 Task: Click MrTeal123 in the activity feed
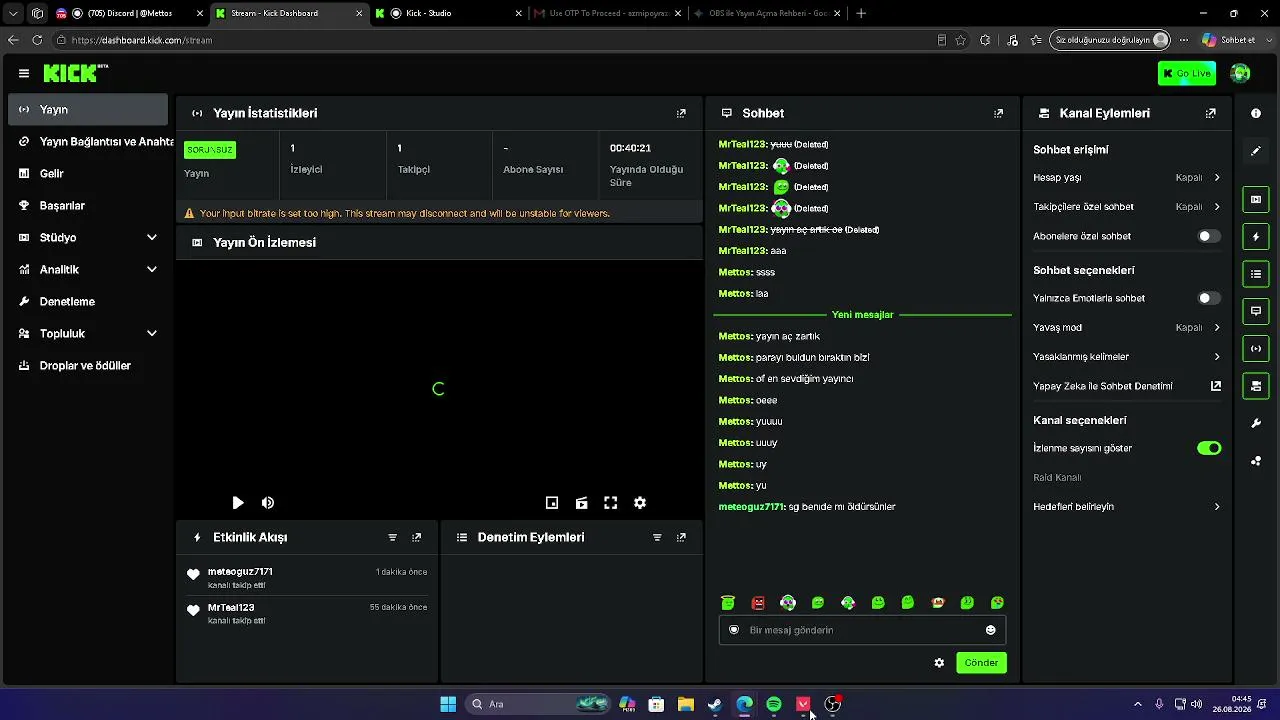pos(231,607)
